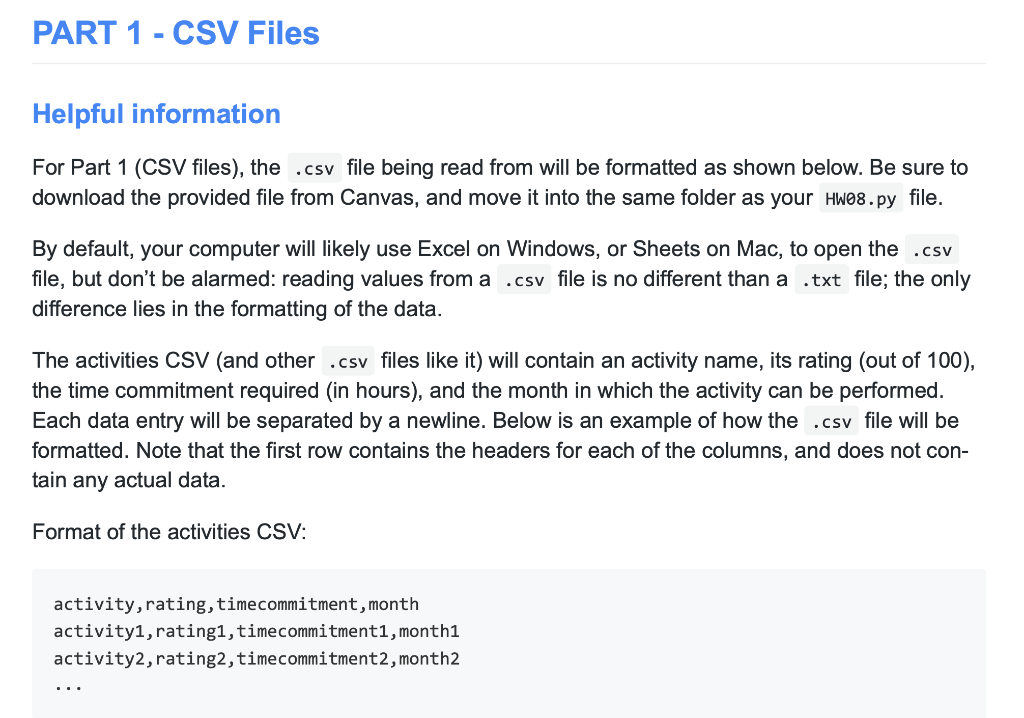Click the 'activity2,rating2,timecommitment2,month2' code line
The width and height of the screenshot is (1024, 718).
pyautogui.click(x=257, y=659)
